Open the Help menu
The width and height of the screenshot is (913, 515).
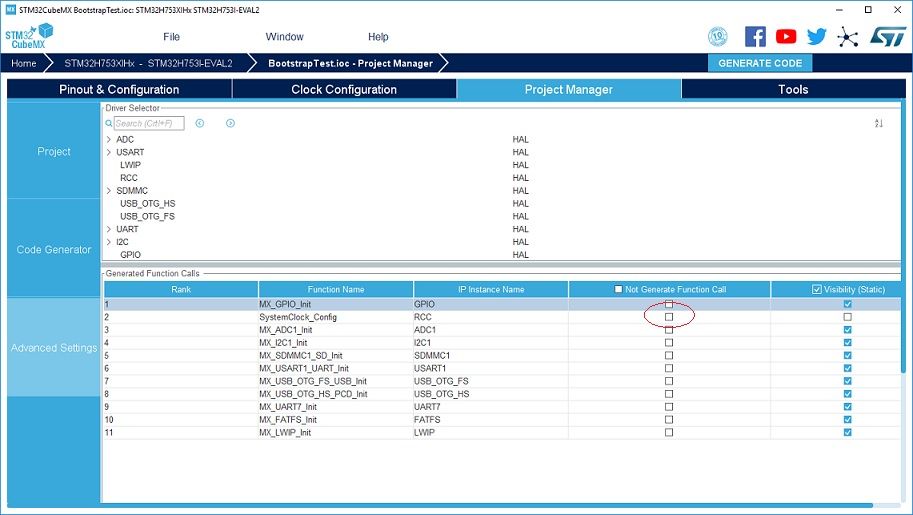click(x=378, y=37)
